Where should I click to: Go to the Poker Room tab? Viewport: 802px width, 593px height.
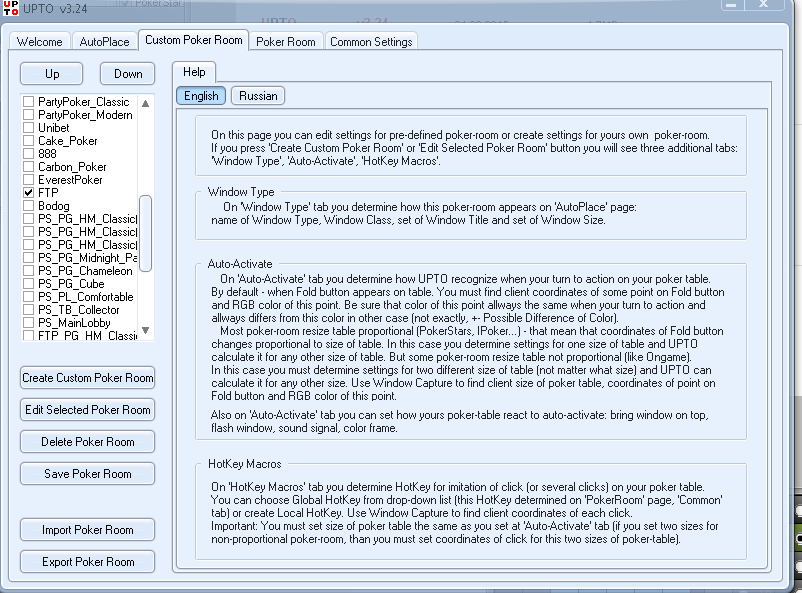pyautogui.click(x=286, y=41)
